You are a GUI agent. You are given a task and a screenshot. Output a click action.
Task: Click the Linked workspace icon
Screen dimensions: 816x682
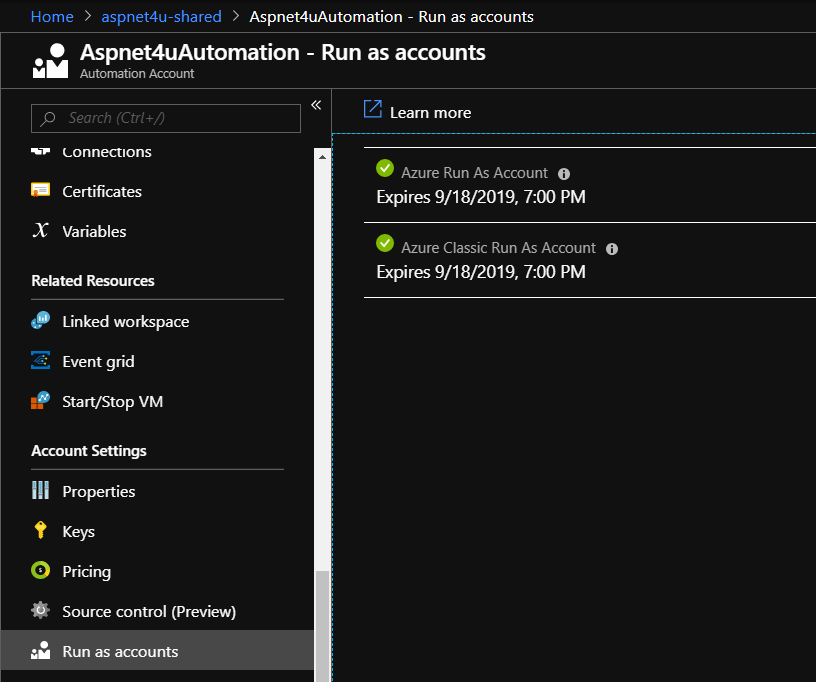point(41,320)
